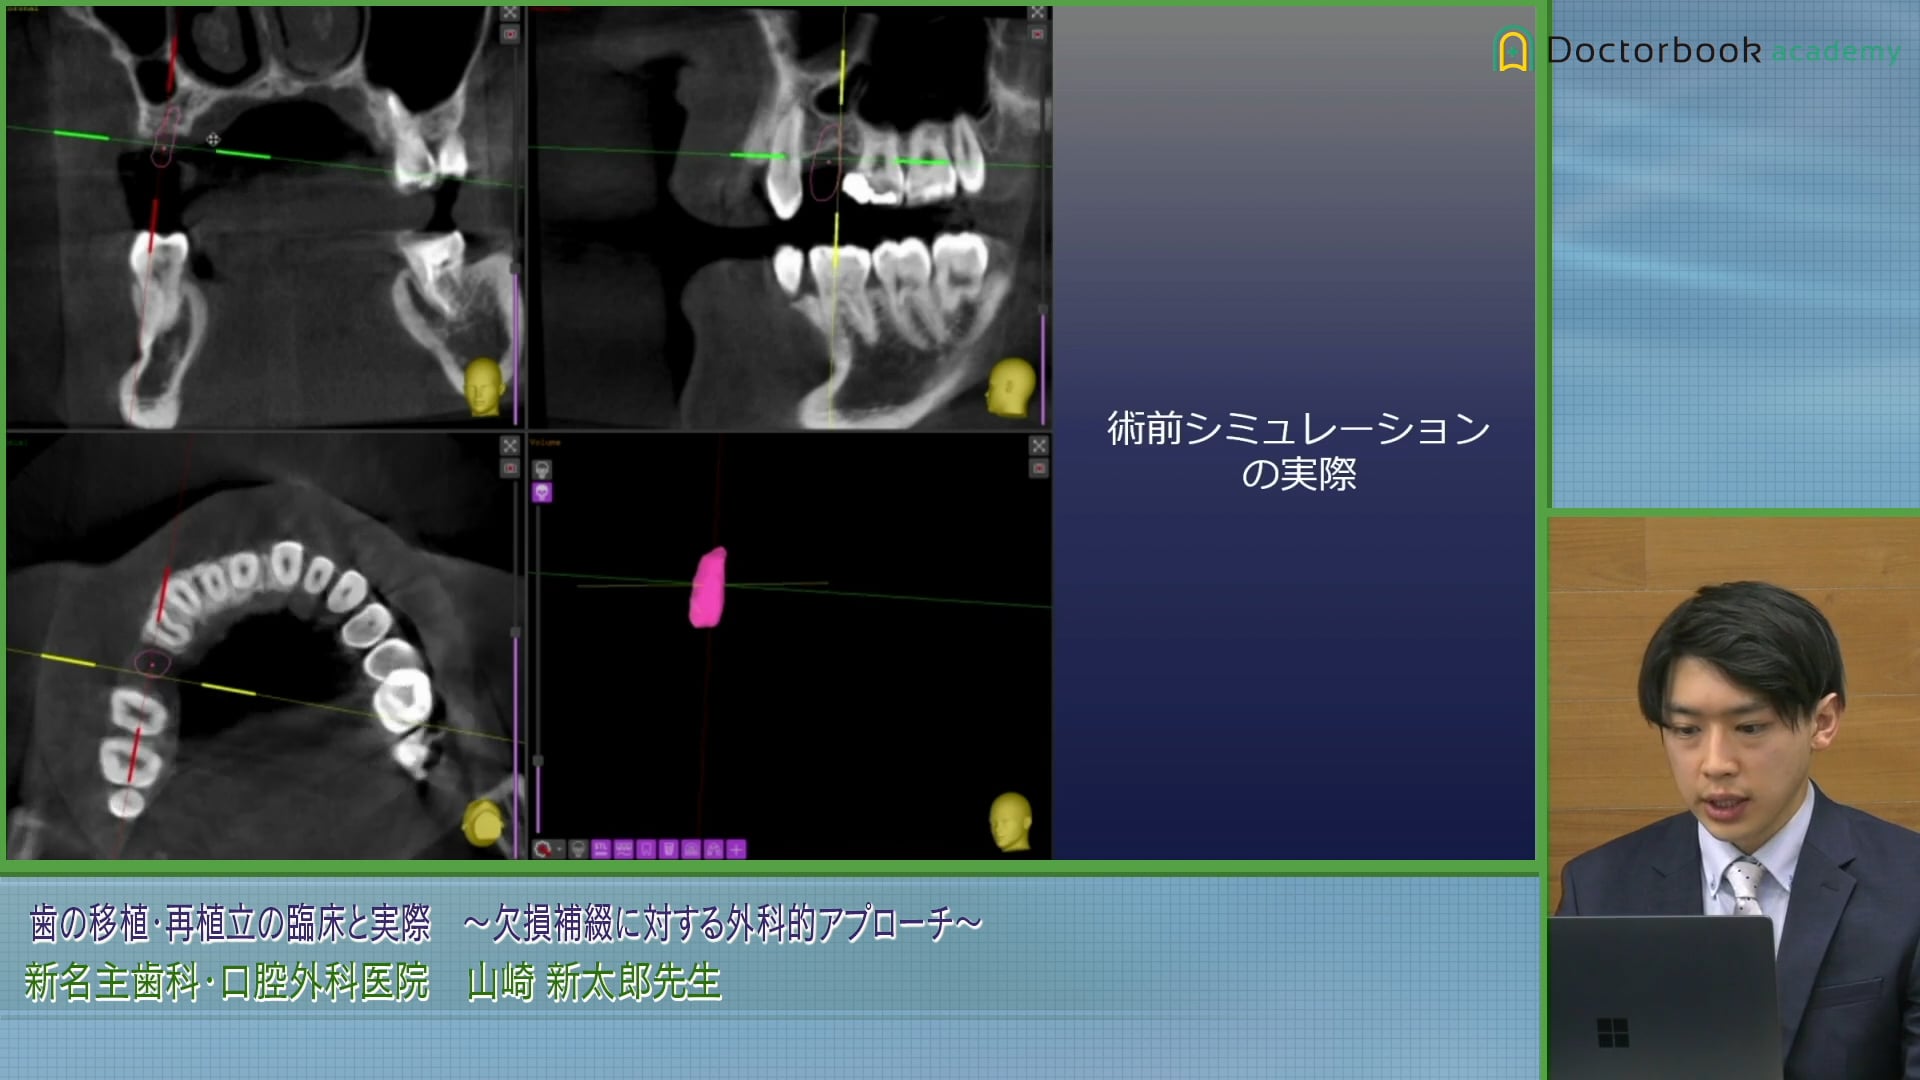Select the donor tooth outline in sagittal view

[x=826, y=162]
